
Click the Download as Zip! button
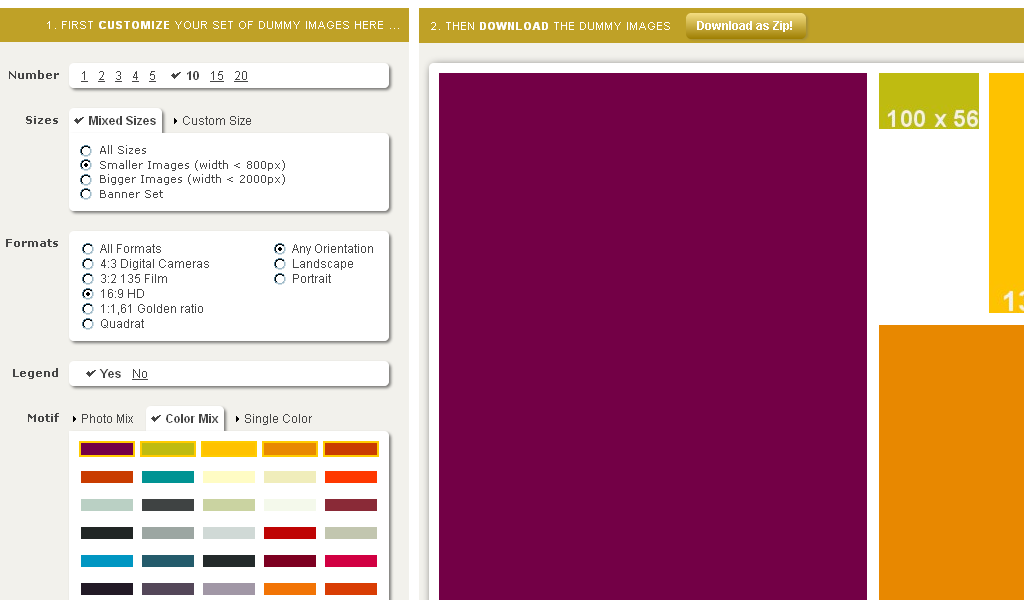pos(745,26)
